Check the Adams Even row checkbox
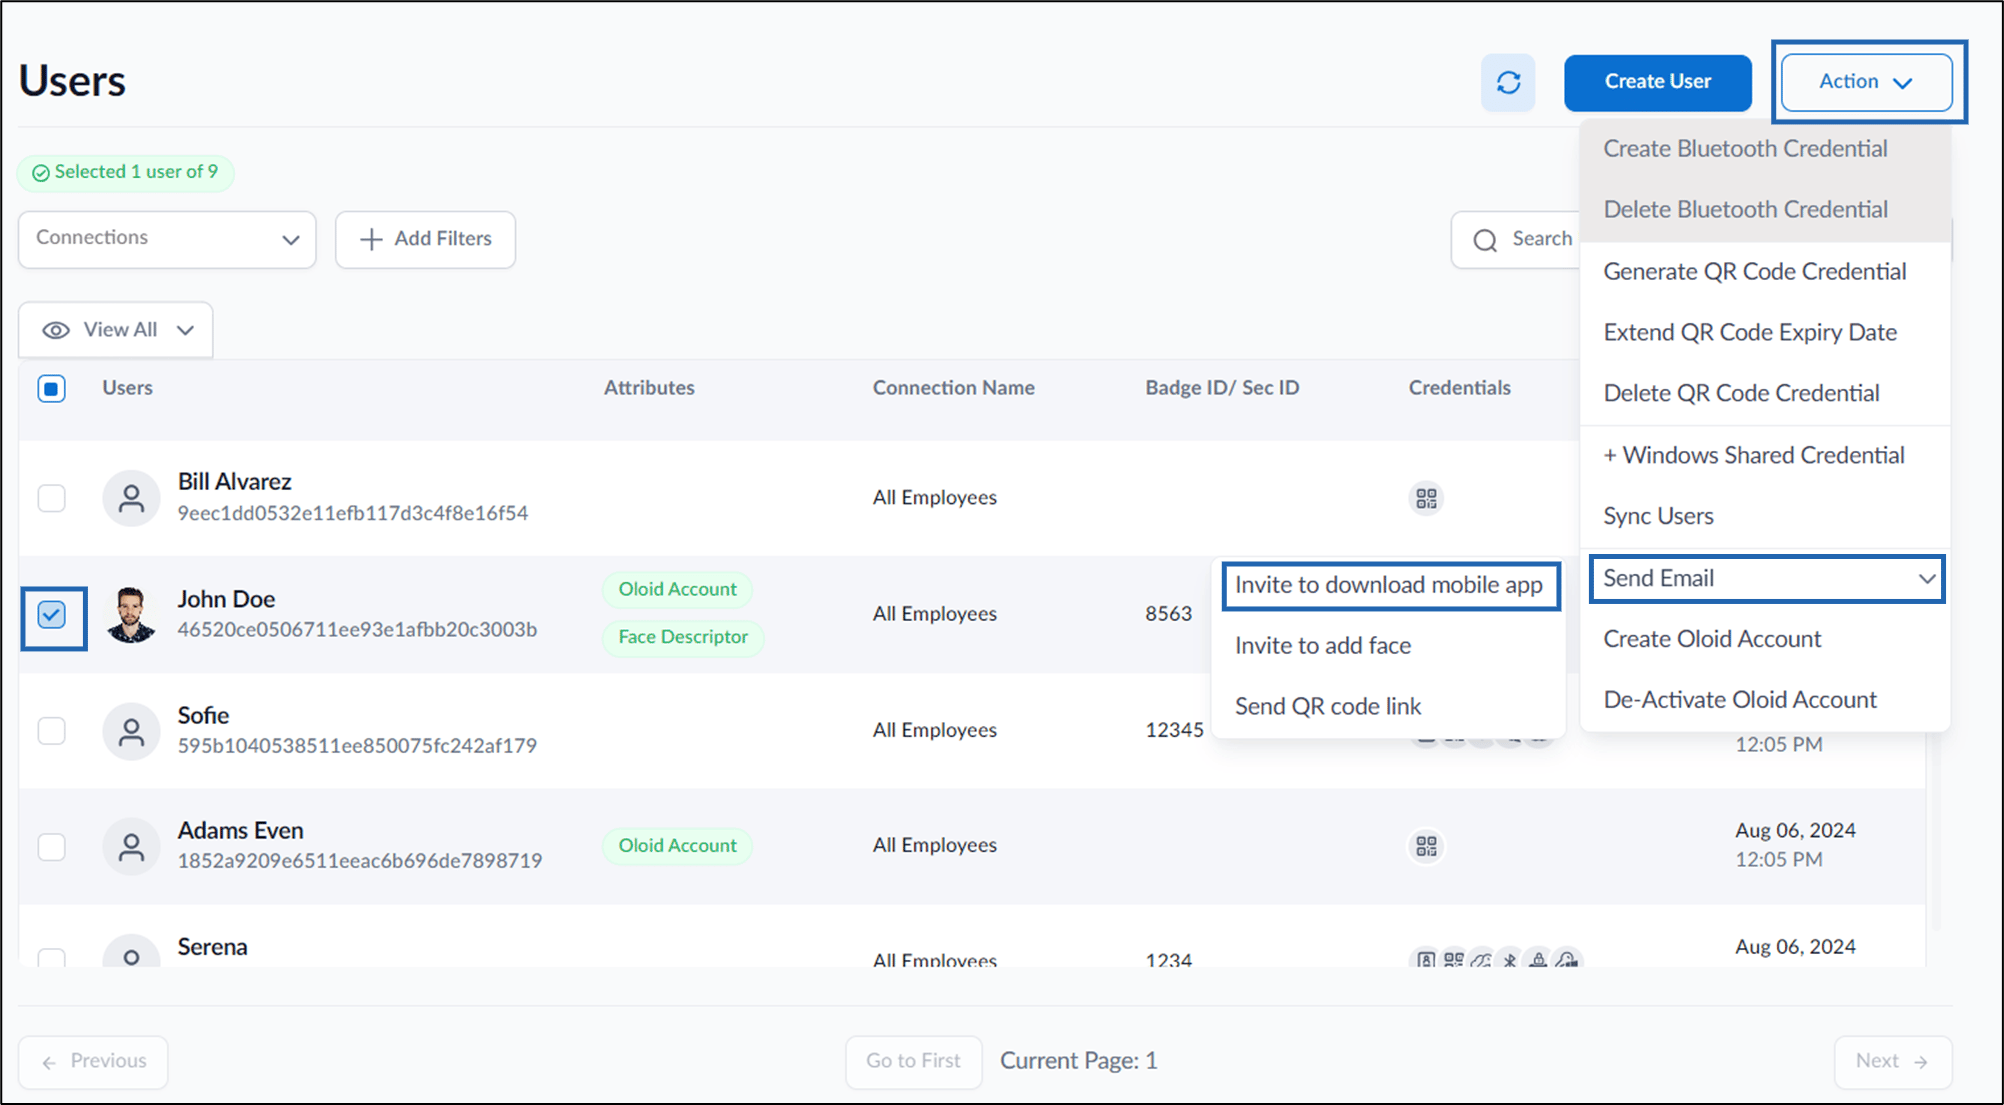 [x=52, y=847]
